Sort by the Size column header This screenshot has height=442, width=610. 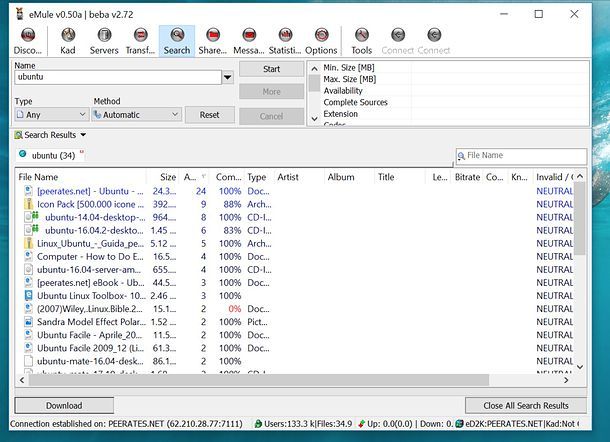tap(163, 177)
